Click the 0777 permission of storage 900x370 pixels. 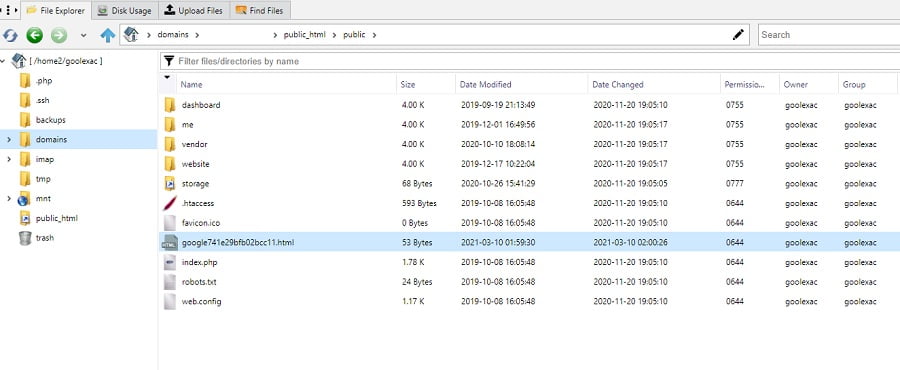735,184
